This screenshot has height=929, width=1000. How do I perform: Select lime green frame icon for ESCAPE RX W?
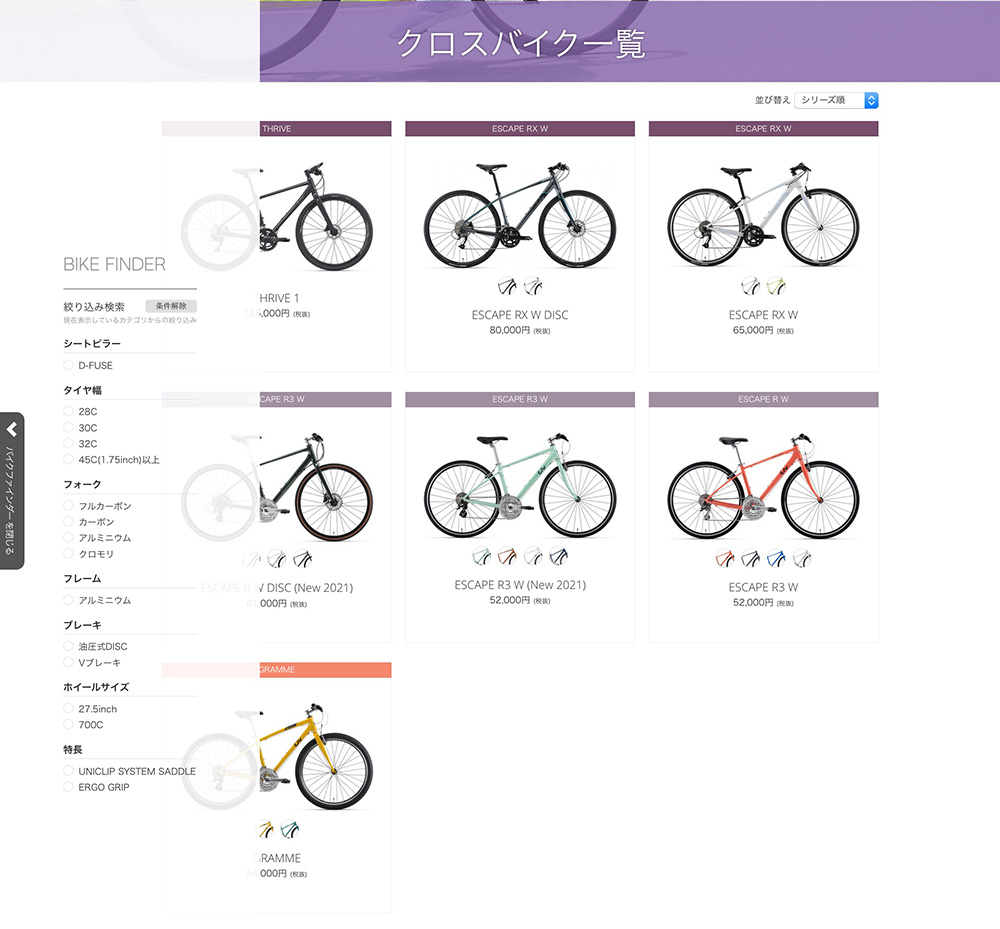click(x=776, y=286)
